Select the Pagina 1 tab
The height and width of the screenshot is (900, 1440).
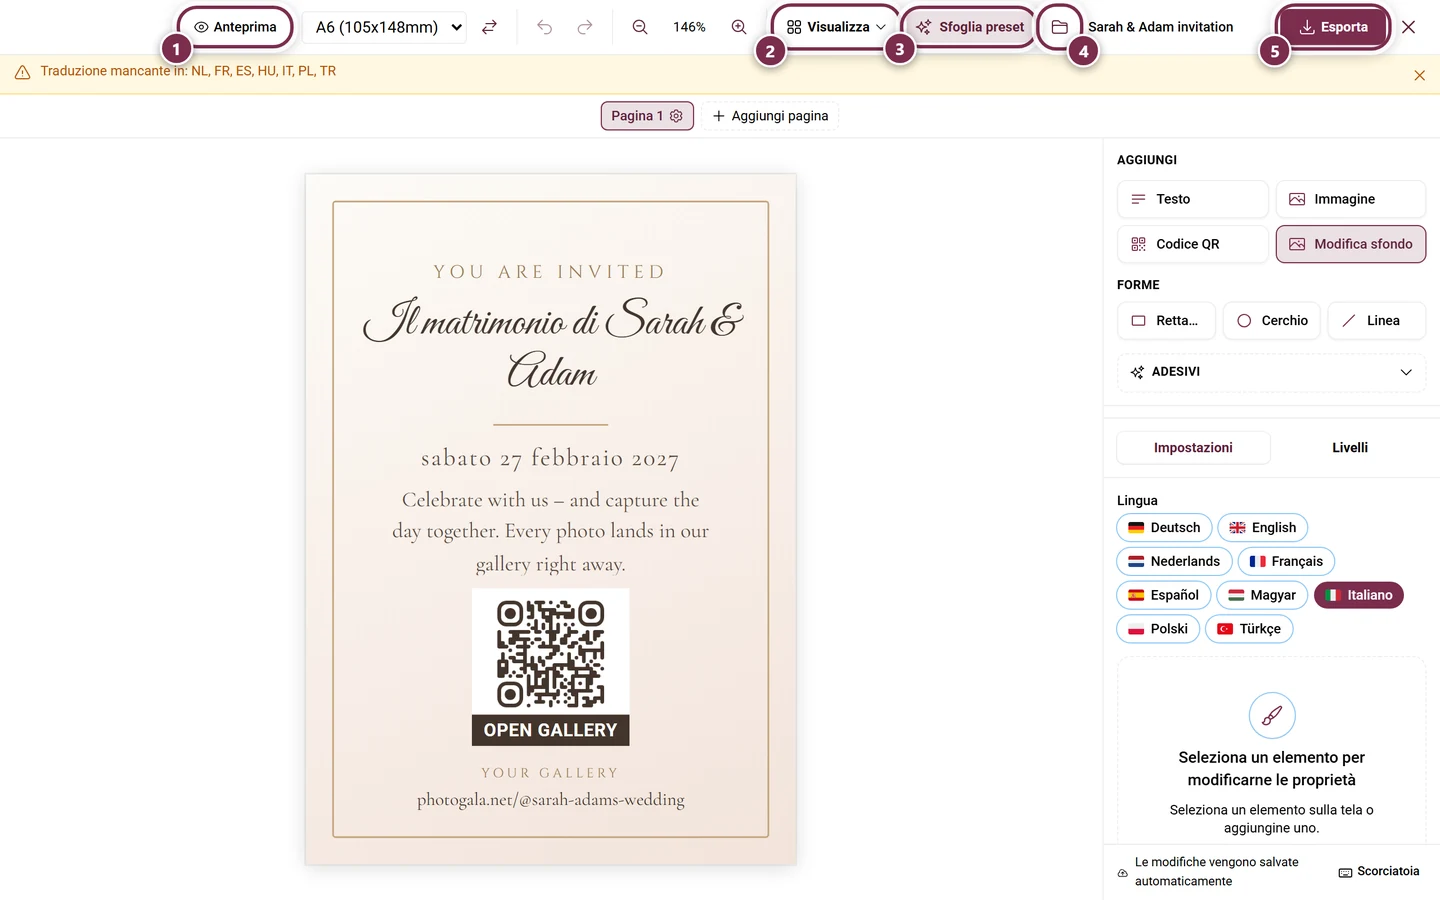click(646, 116)
